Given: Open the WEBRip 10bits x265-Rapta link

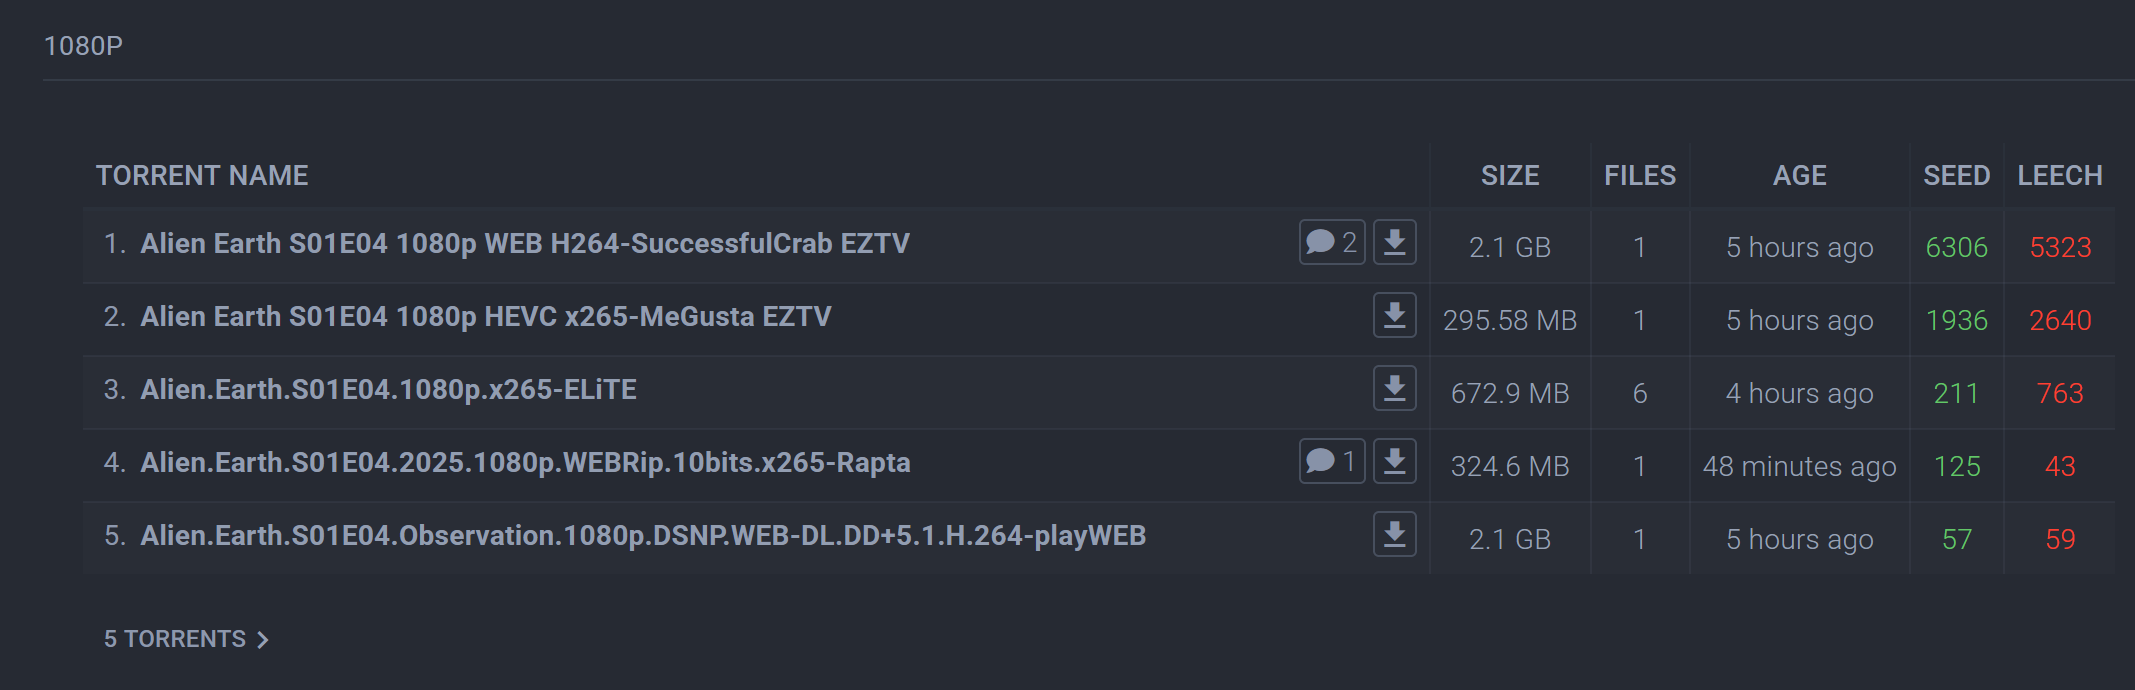Looking at the screenshot, I should pos(525,463).
